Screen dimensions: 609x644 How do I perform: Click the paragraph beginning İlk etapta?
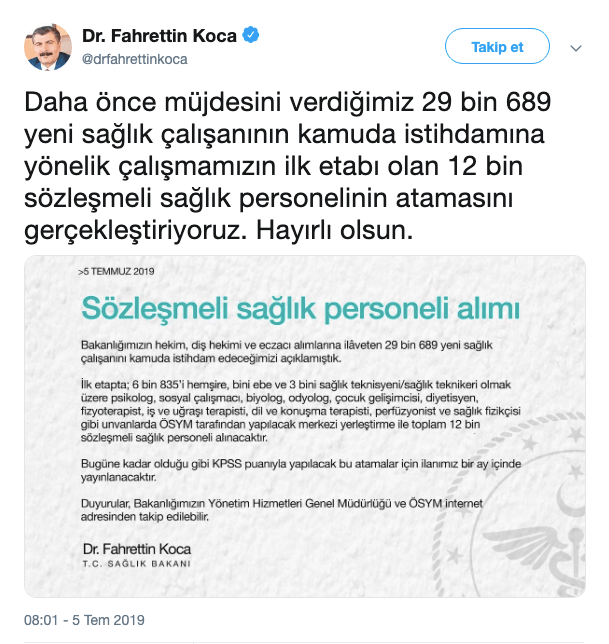pyautogui.click(x=301, y=411)
